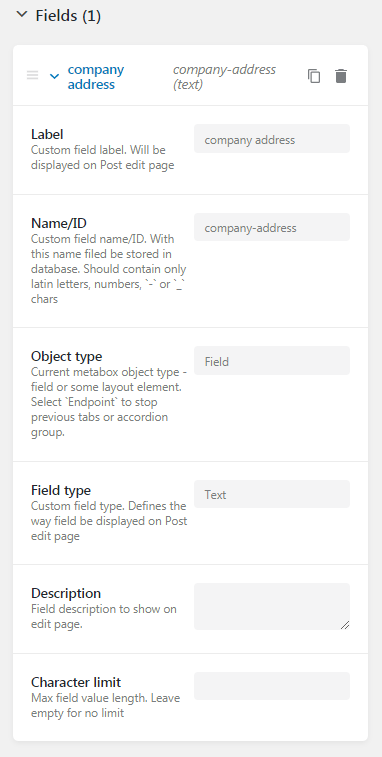Click the italic company-address (text) summary
This screenshot has height=757, width=382.
pos(224,77)
